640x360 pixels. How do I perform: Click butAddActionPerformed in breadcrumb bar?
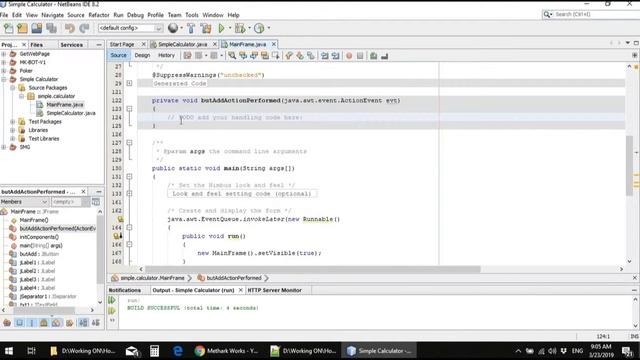[x=233, y=278]
